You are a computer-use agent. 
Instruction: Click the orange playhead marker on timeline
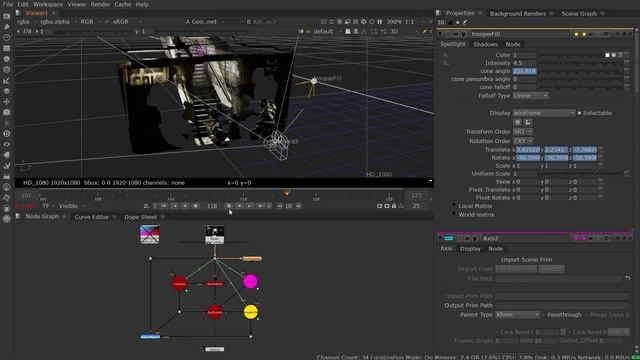(287, 192)
